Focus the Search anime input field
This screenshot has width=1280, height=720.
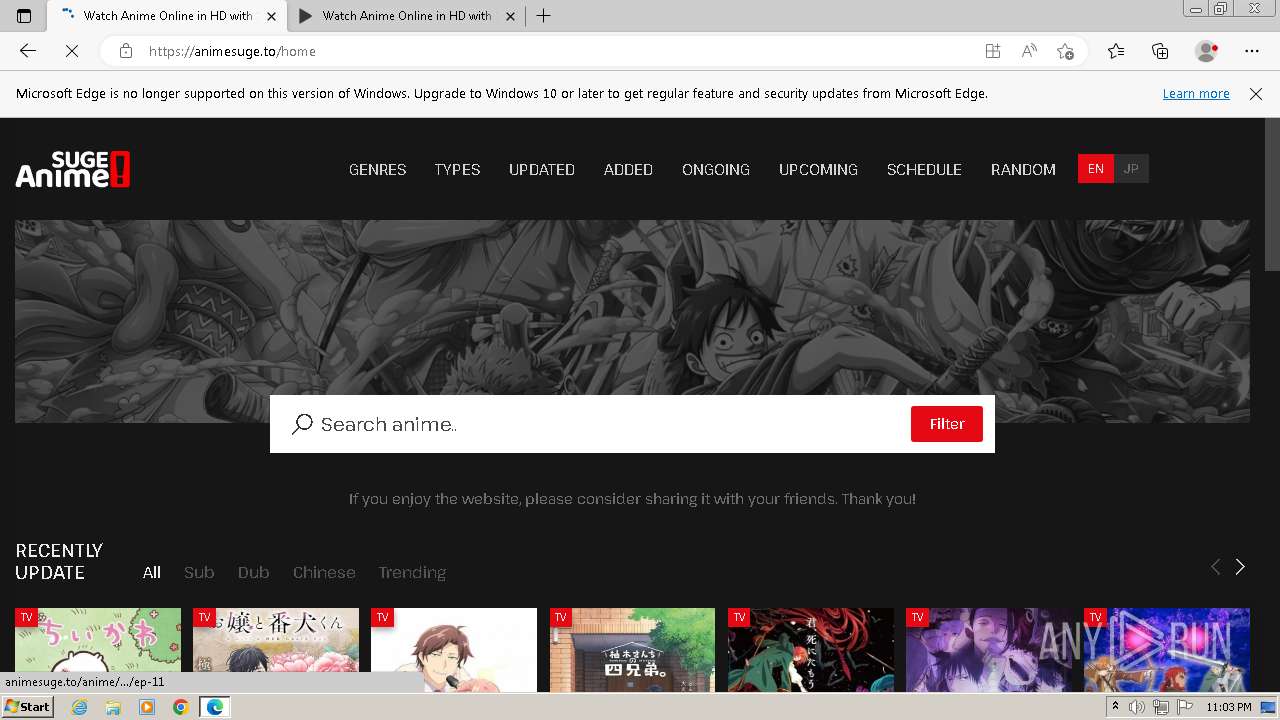click(610, 424)
